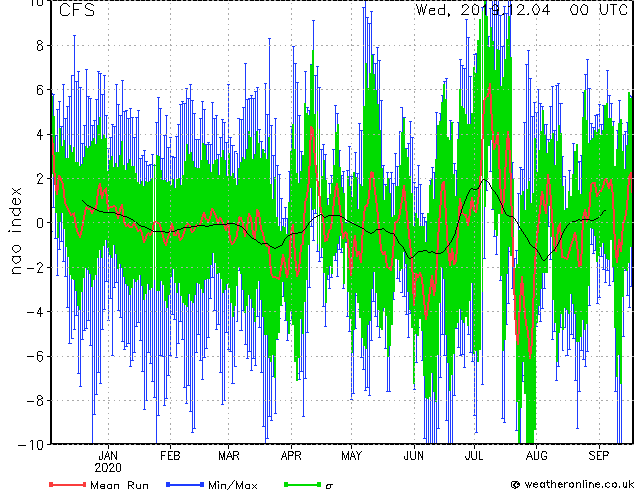Click the MAR month axis label
The height and width of the screenshot is (490, 634).
[x=229, y=456]
